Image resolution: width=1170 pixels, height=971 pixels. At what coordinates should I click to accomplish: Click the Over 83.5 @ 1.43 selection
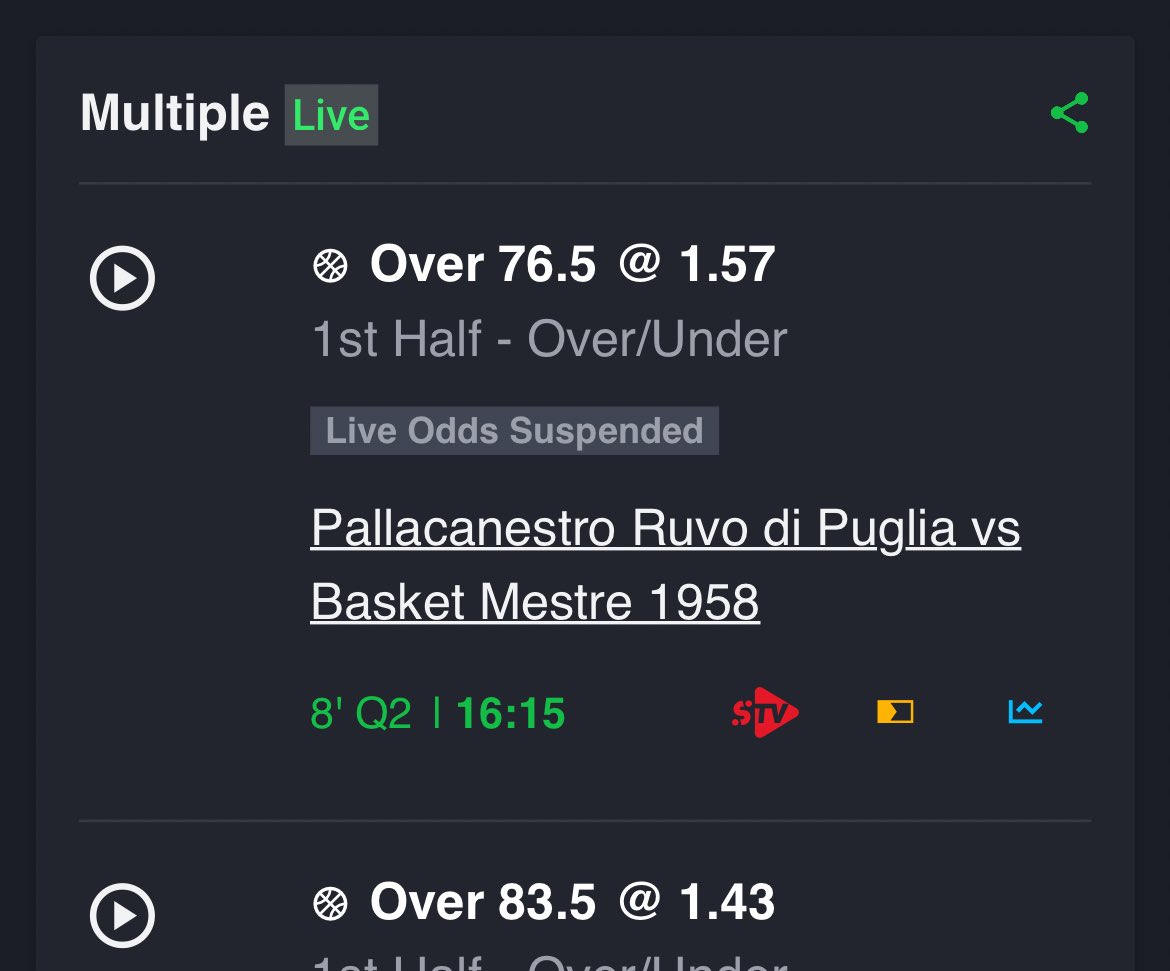pyautogui.click(x=572, y=902)
